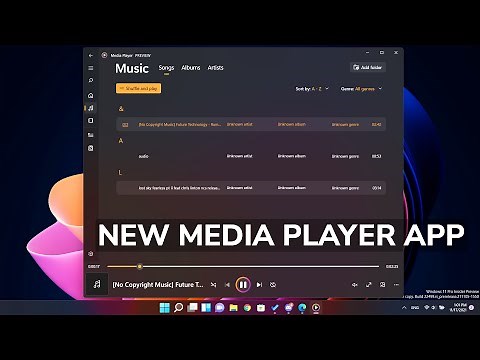The width and height of the screenshot is (480, 360).
Task: Open Play queue in the sidebar
Action: click(x=91, y=135)
